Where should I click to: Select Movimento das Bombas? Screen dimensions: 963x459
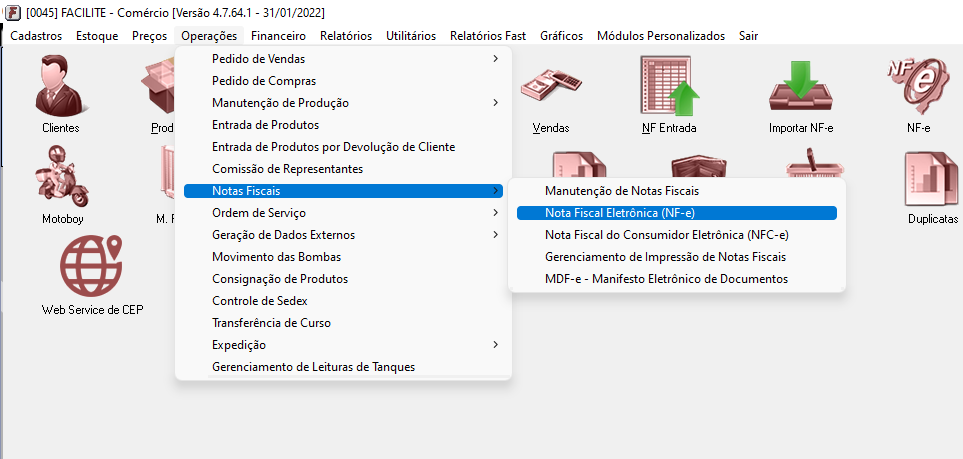point(343,257)
